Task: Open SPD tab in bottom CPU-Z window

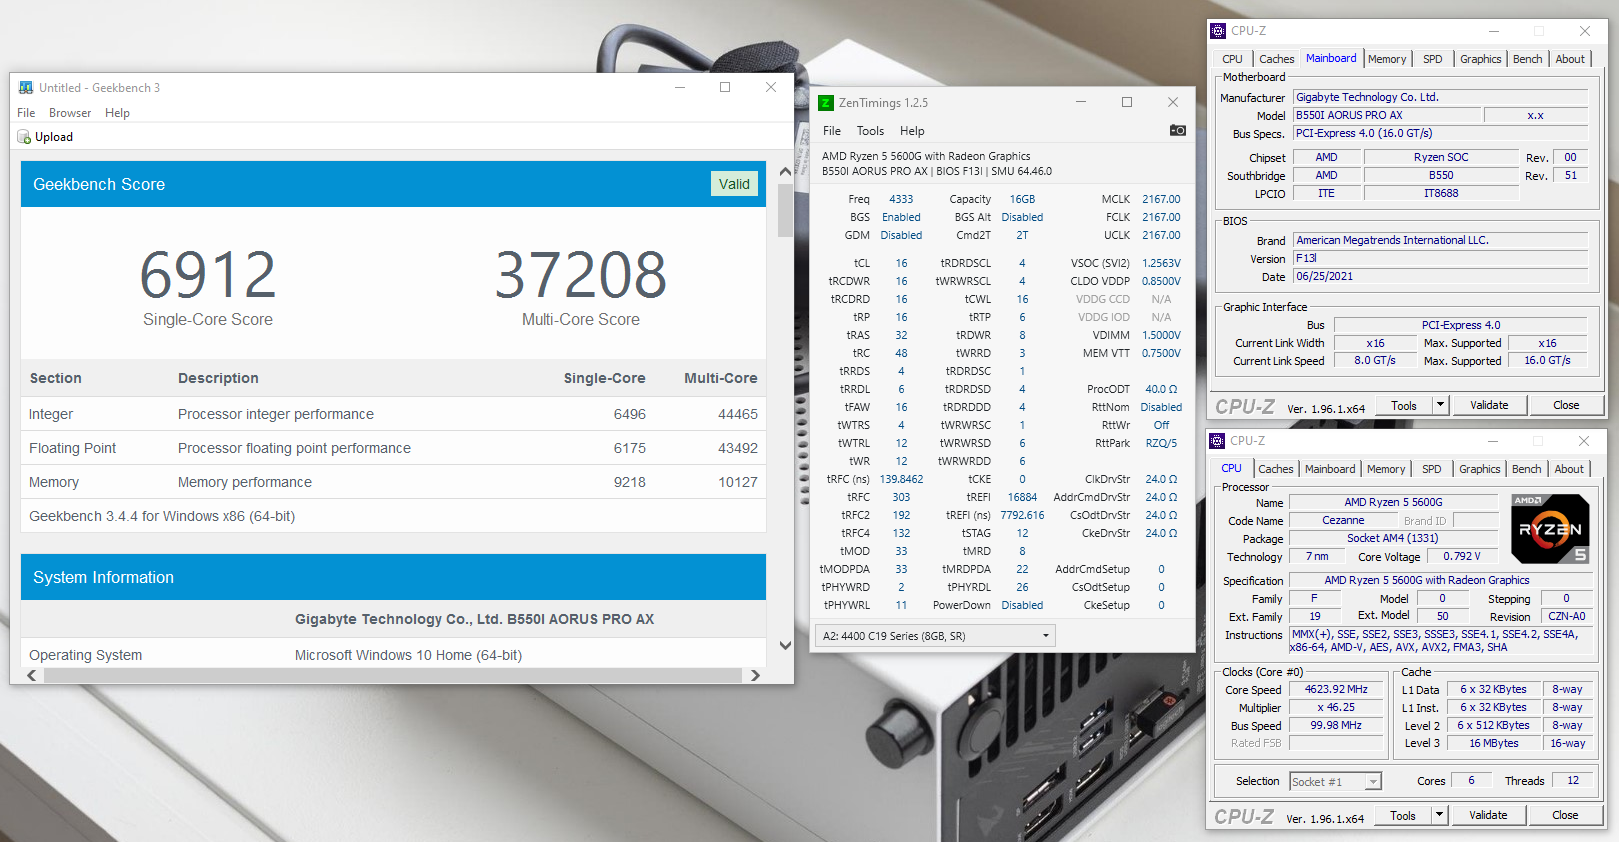Action: click(1431, 469)
